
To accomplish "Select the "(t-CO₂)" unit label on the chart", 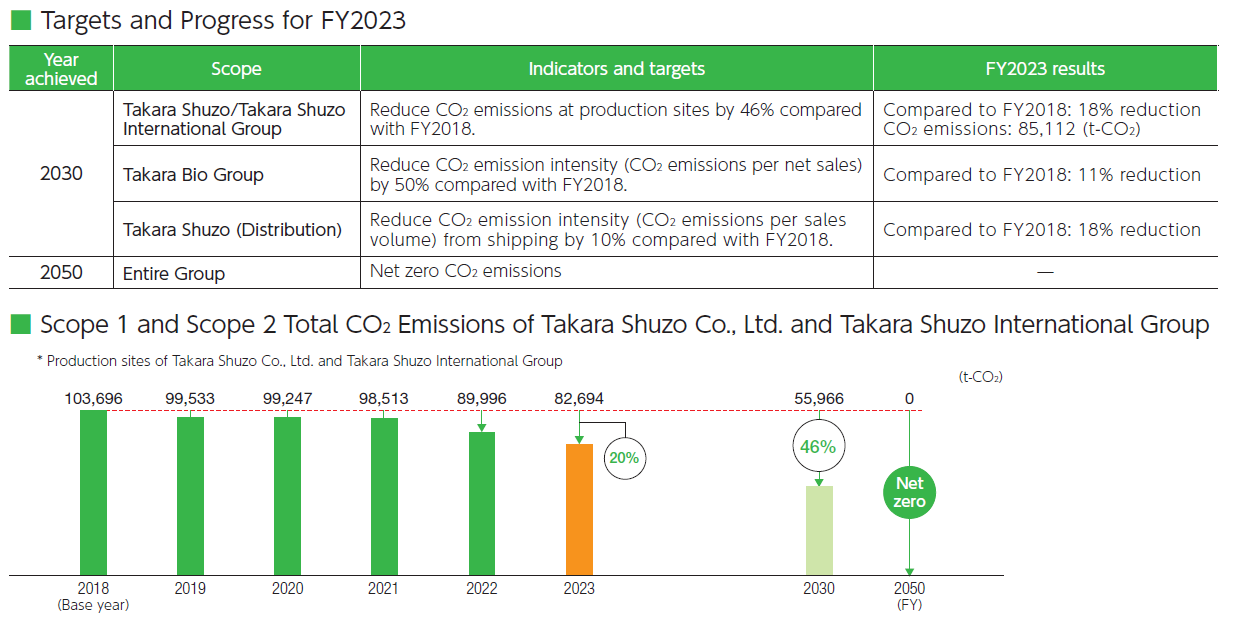I will [980, 377].
